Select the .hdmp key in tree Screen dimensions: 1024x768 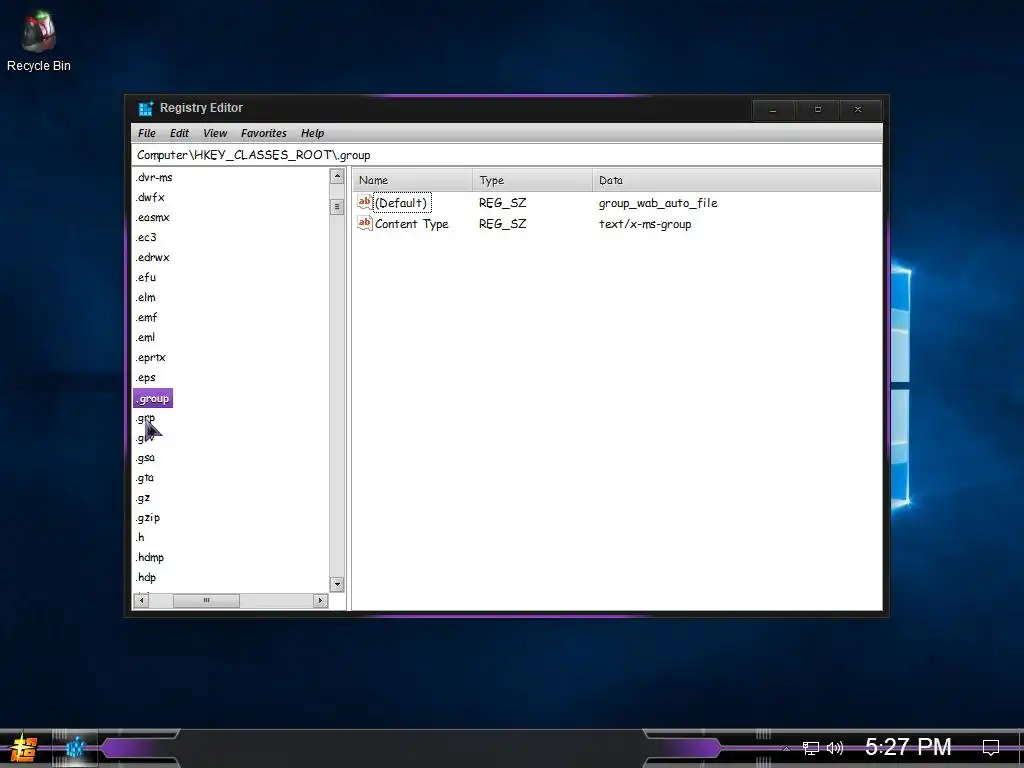click(150, 558)
